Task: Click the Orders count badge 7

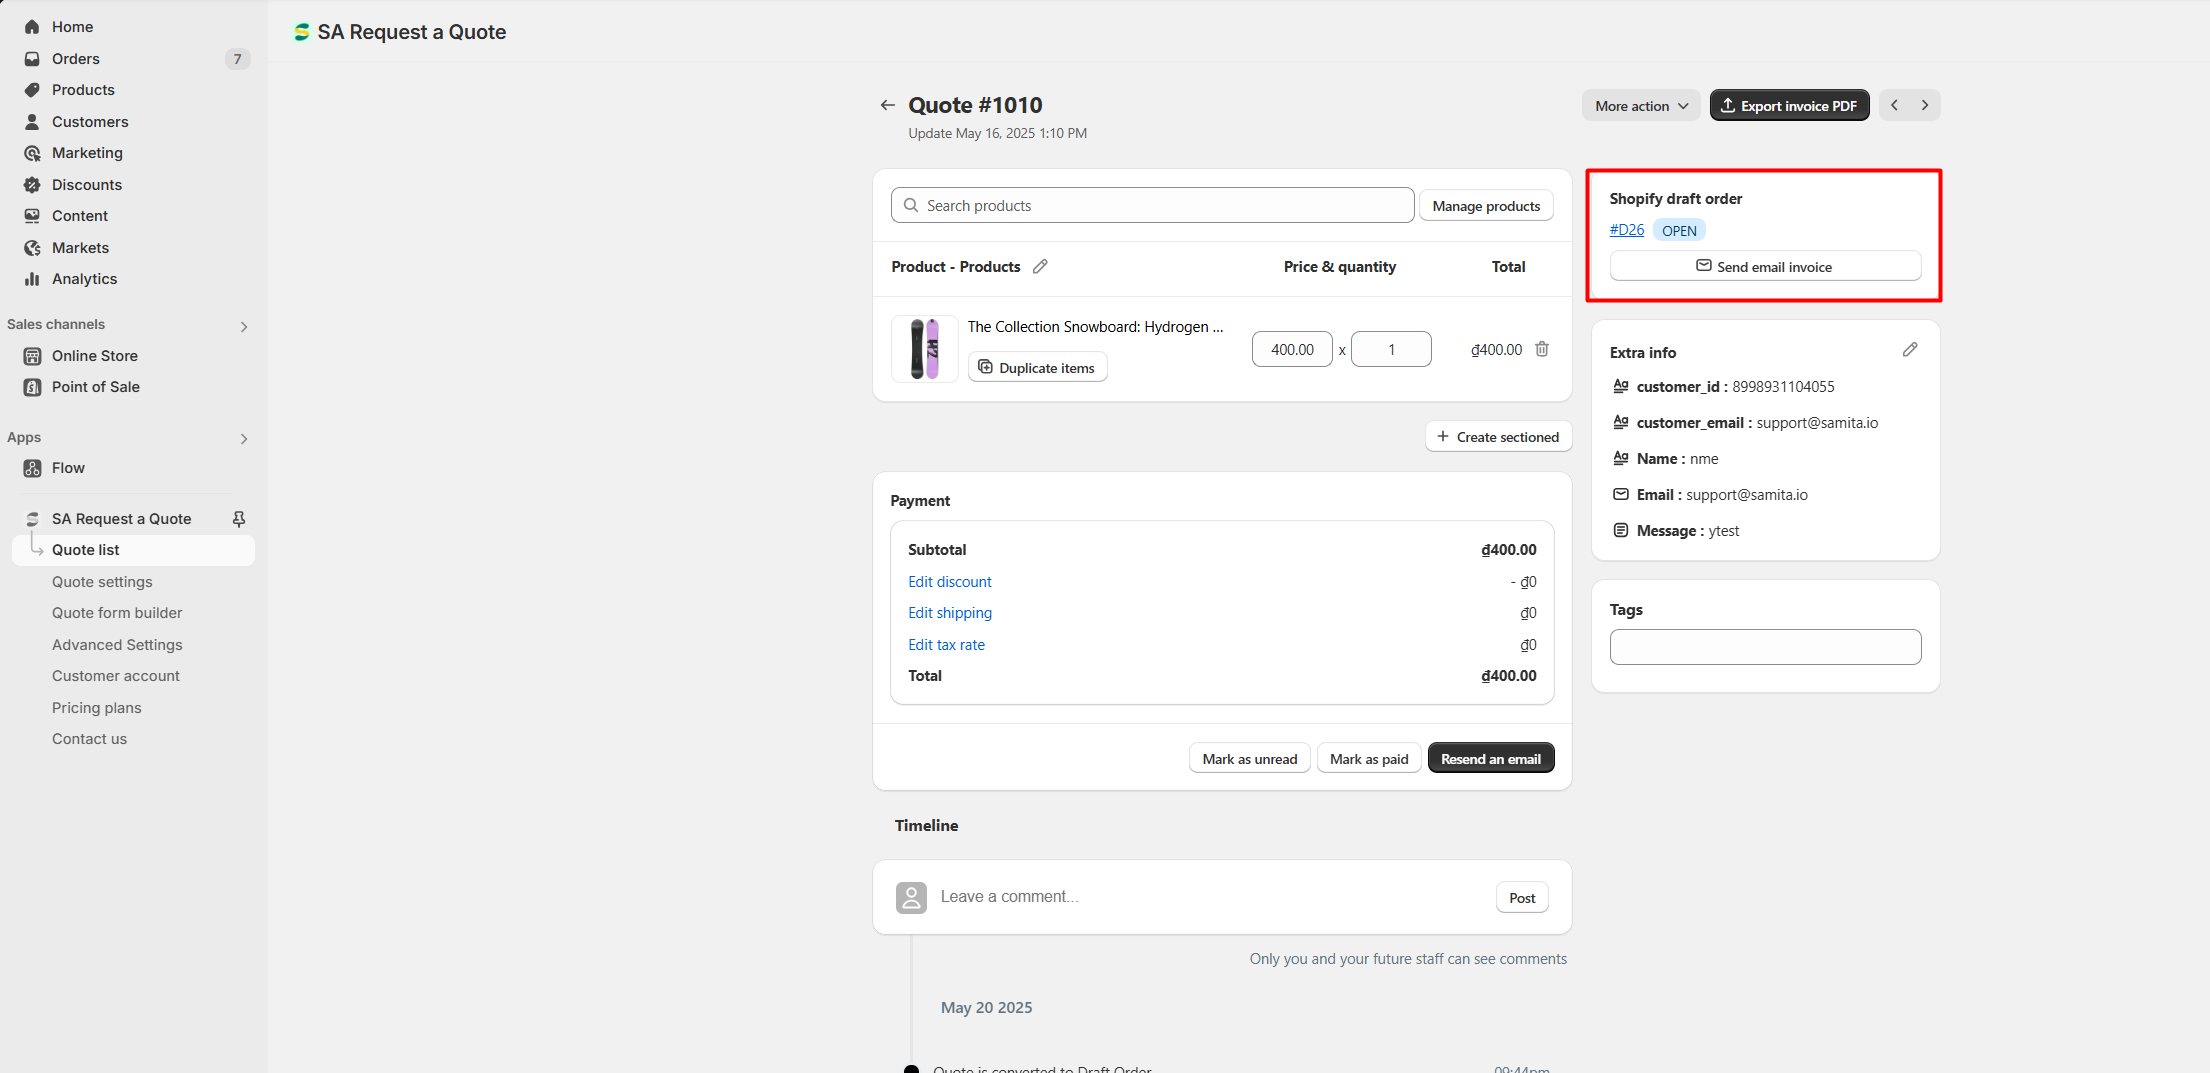Action: [x=237, y=59]
